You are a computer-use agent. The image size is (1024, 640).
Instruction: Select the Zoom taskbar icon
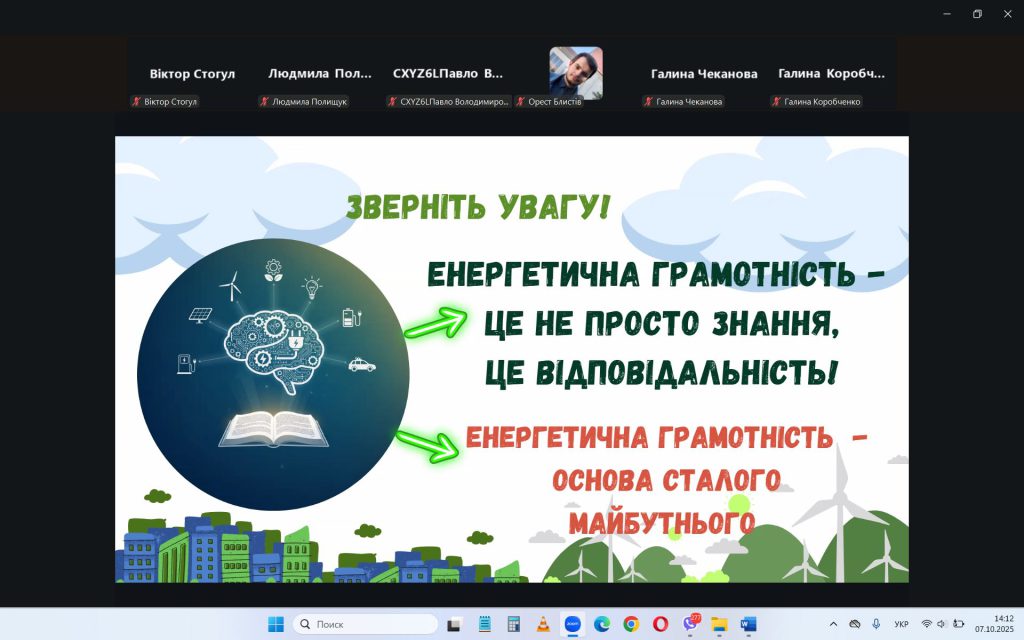[572, 624]
